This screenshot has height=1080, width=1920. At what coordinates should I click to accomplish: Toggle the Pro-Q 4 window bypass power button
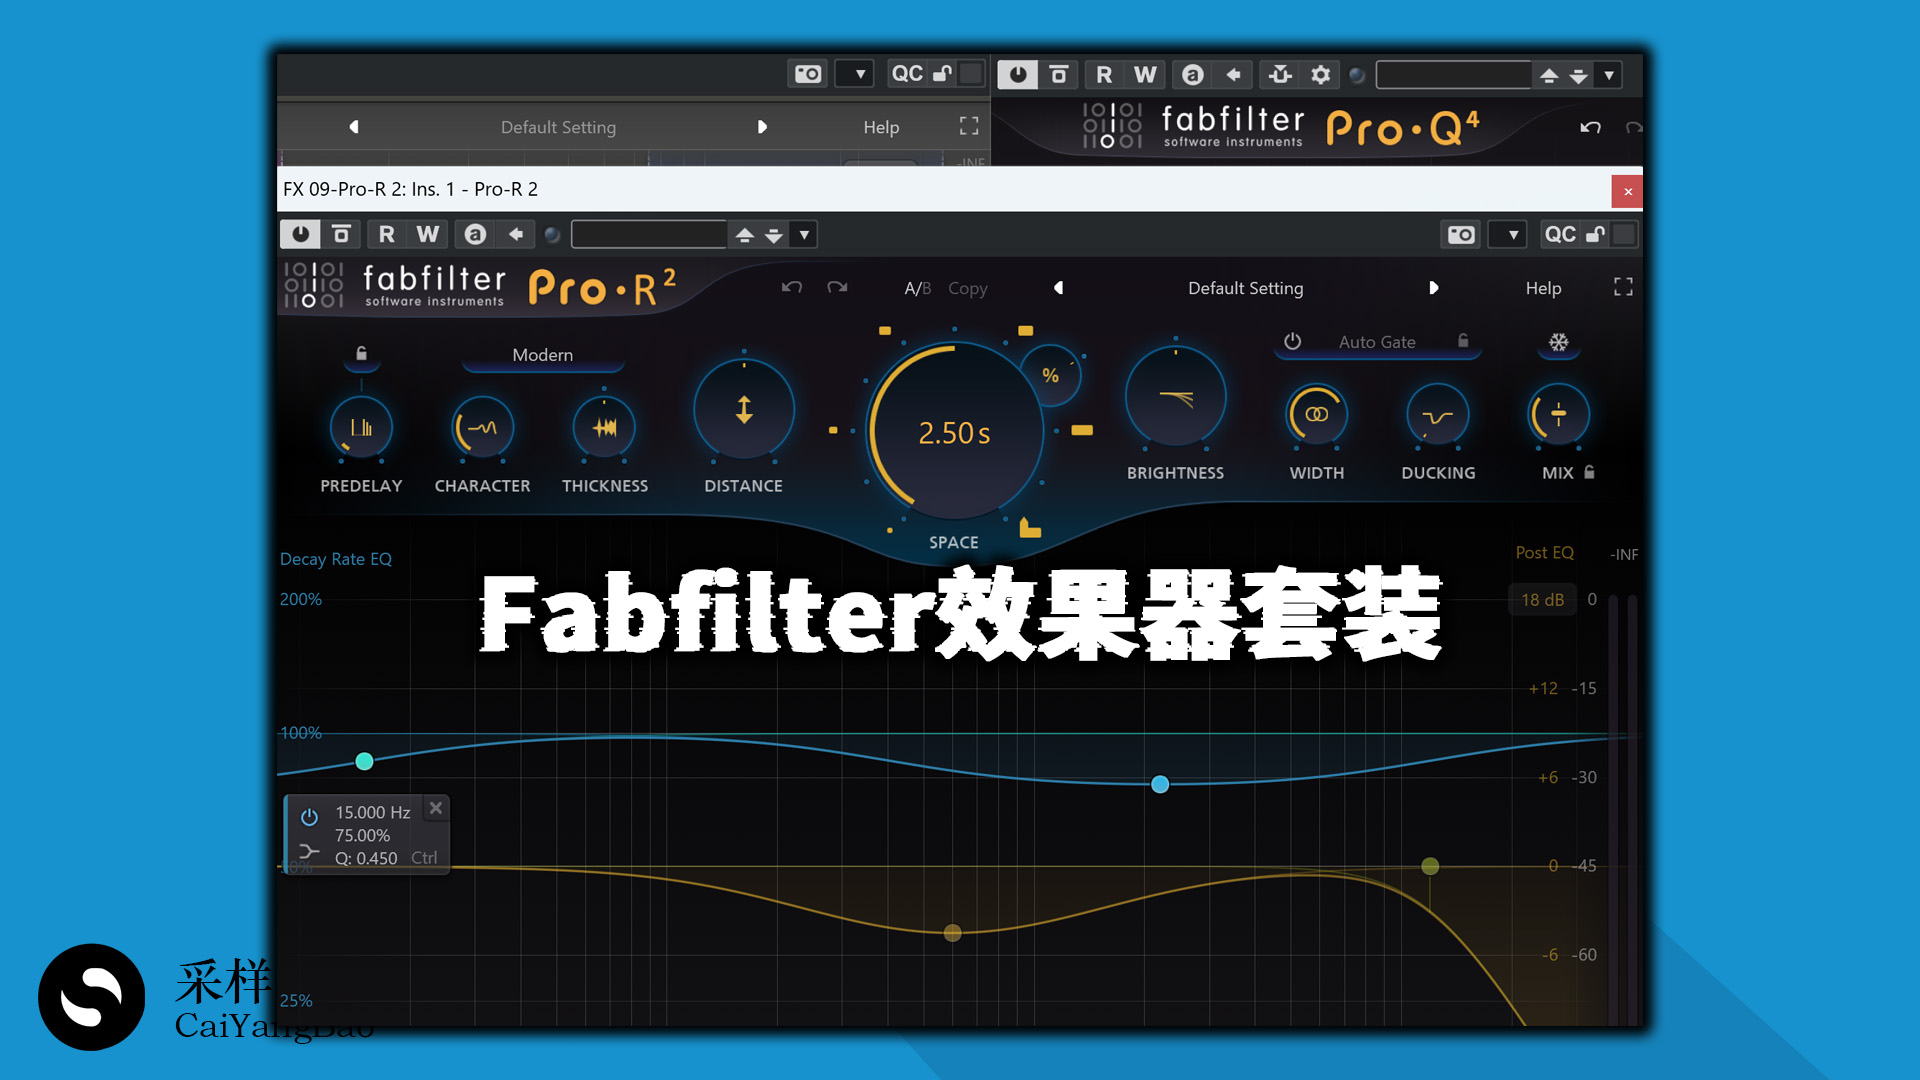point(1018,74)
